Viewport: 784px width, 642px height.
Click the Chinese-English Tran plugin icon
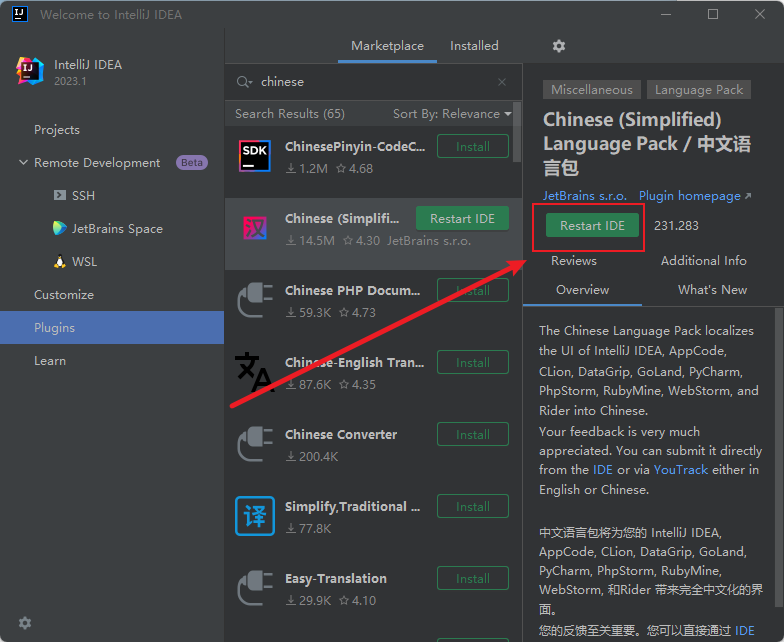pyautogui.click(x=254, y=372)
